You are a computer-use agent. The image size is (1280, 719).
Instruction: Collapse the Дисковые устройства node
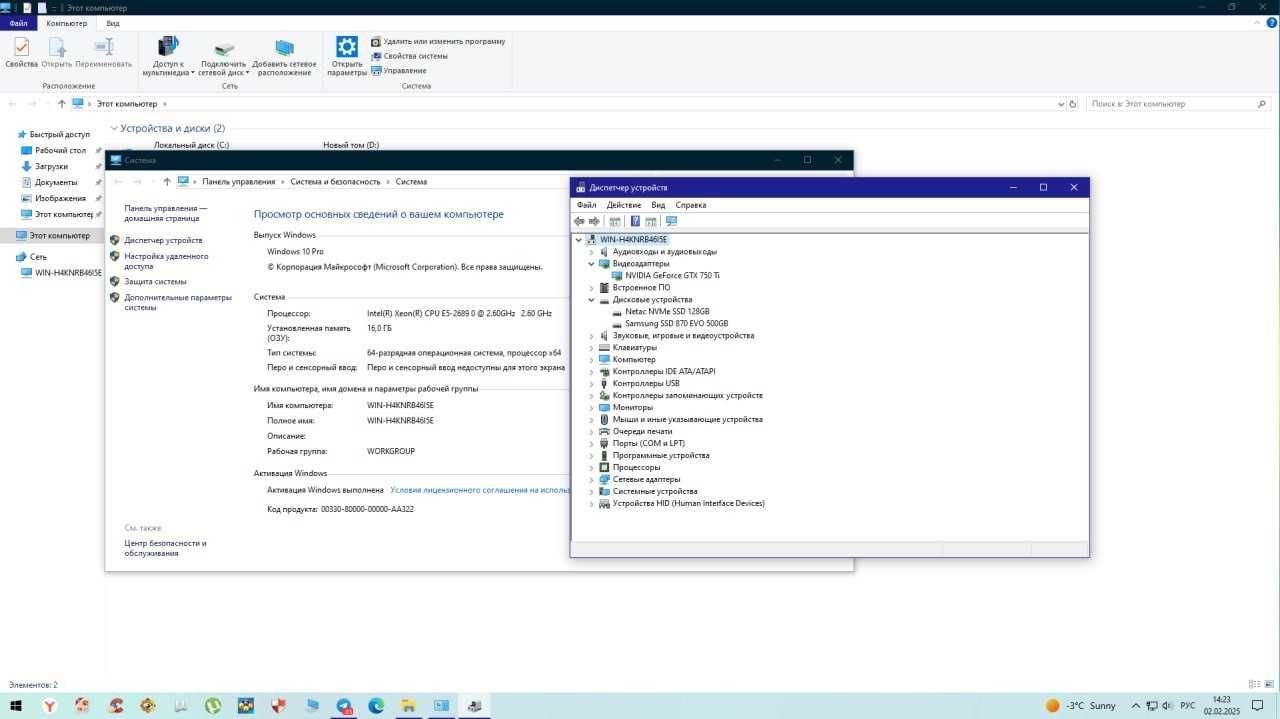point(591,300)
